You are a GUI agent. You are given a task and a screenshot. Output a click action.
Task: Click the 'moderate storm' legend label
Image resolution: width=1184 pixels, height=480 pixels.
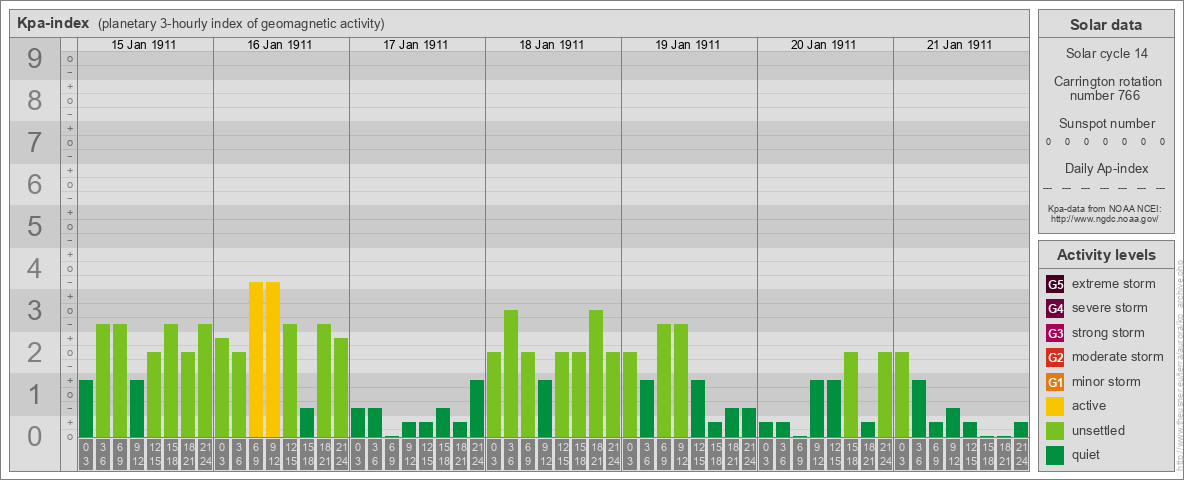click(x=1118, y=357)
